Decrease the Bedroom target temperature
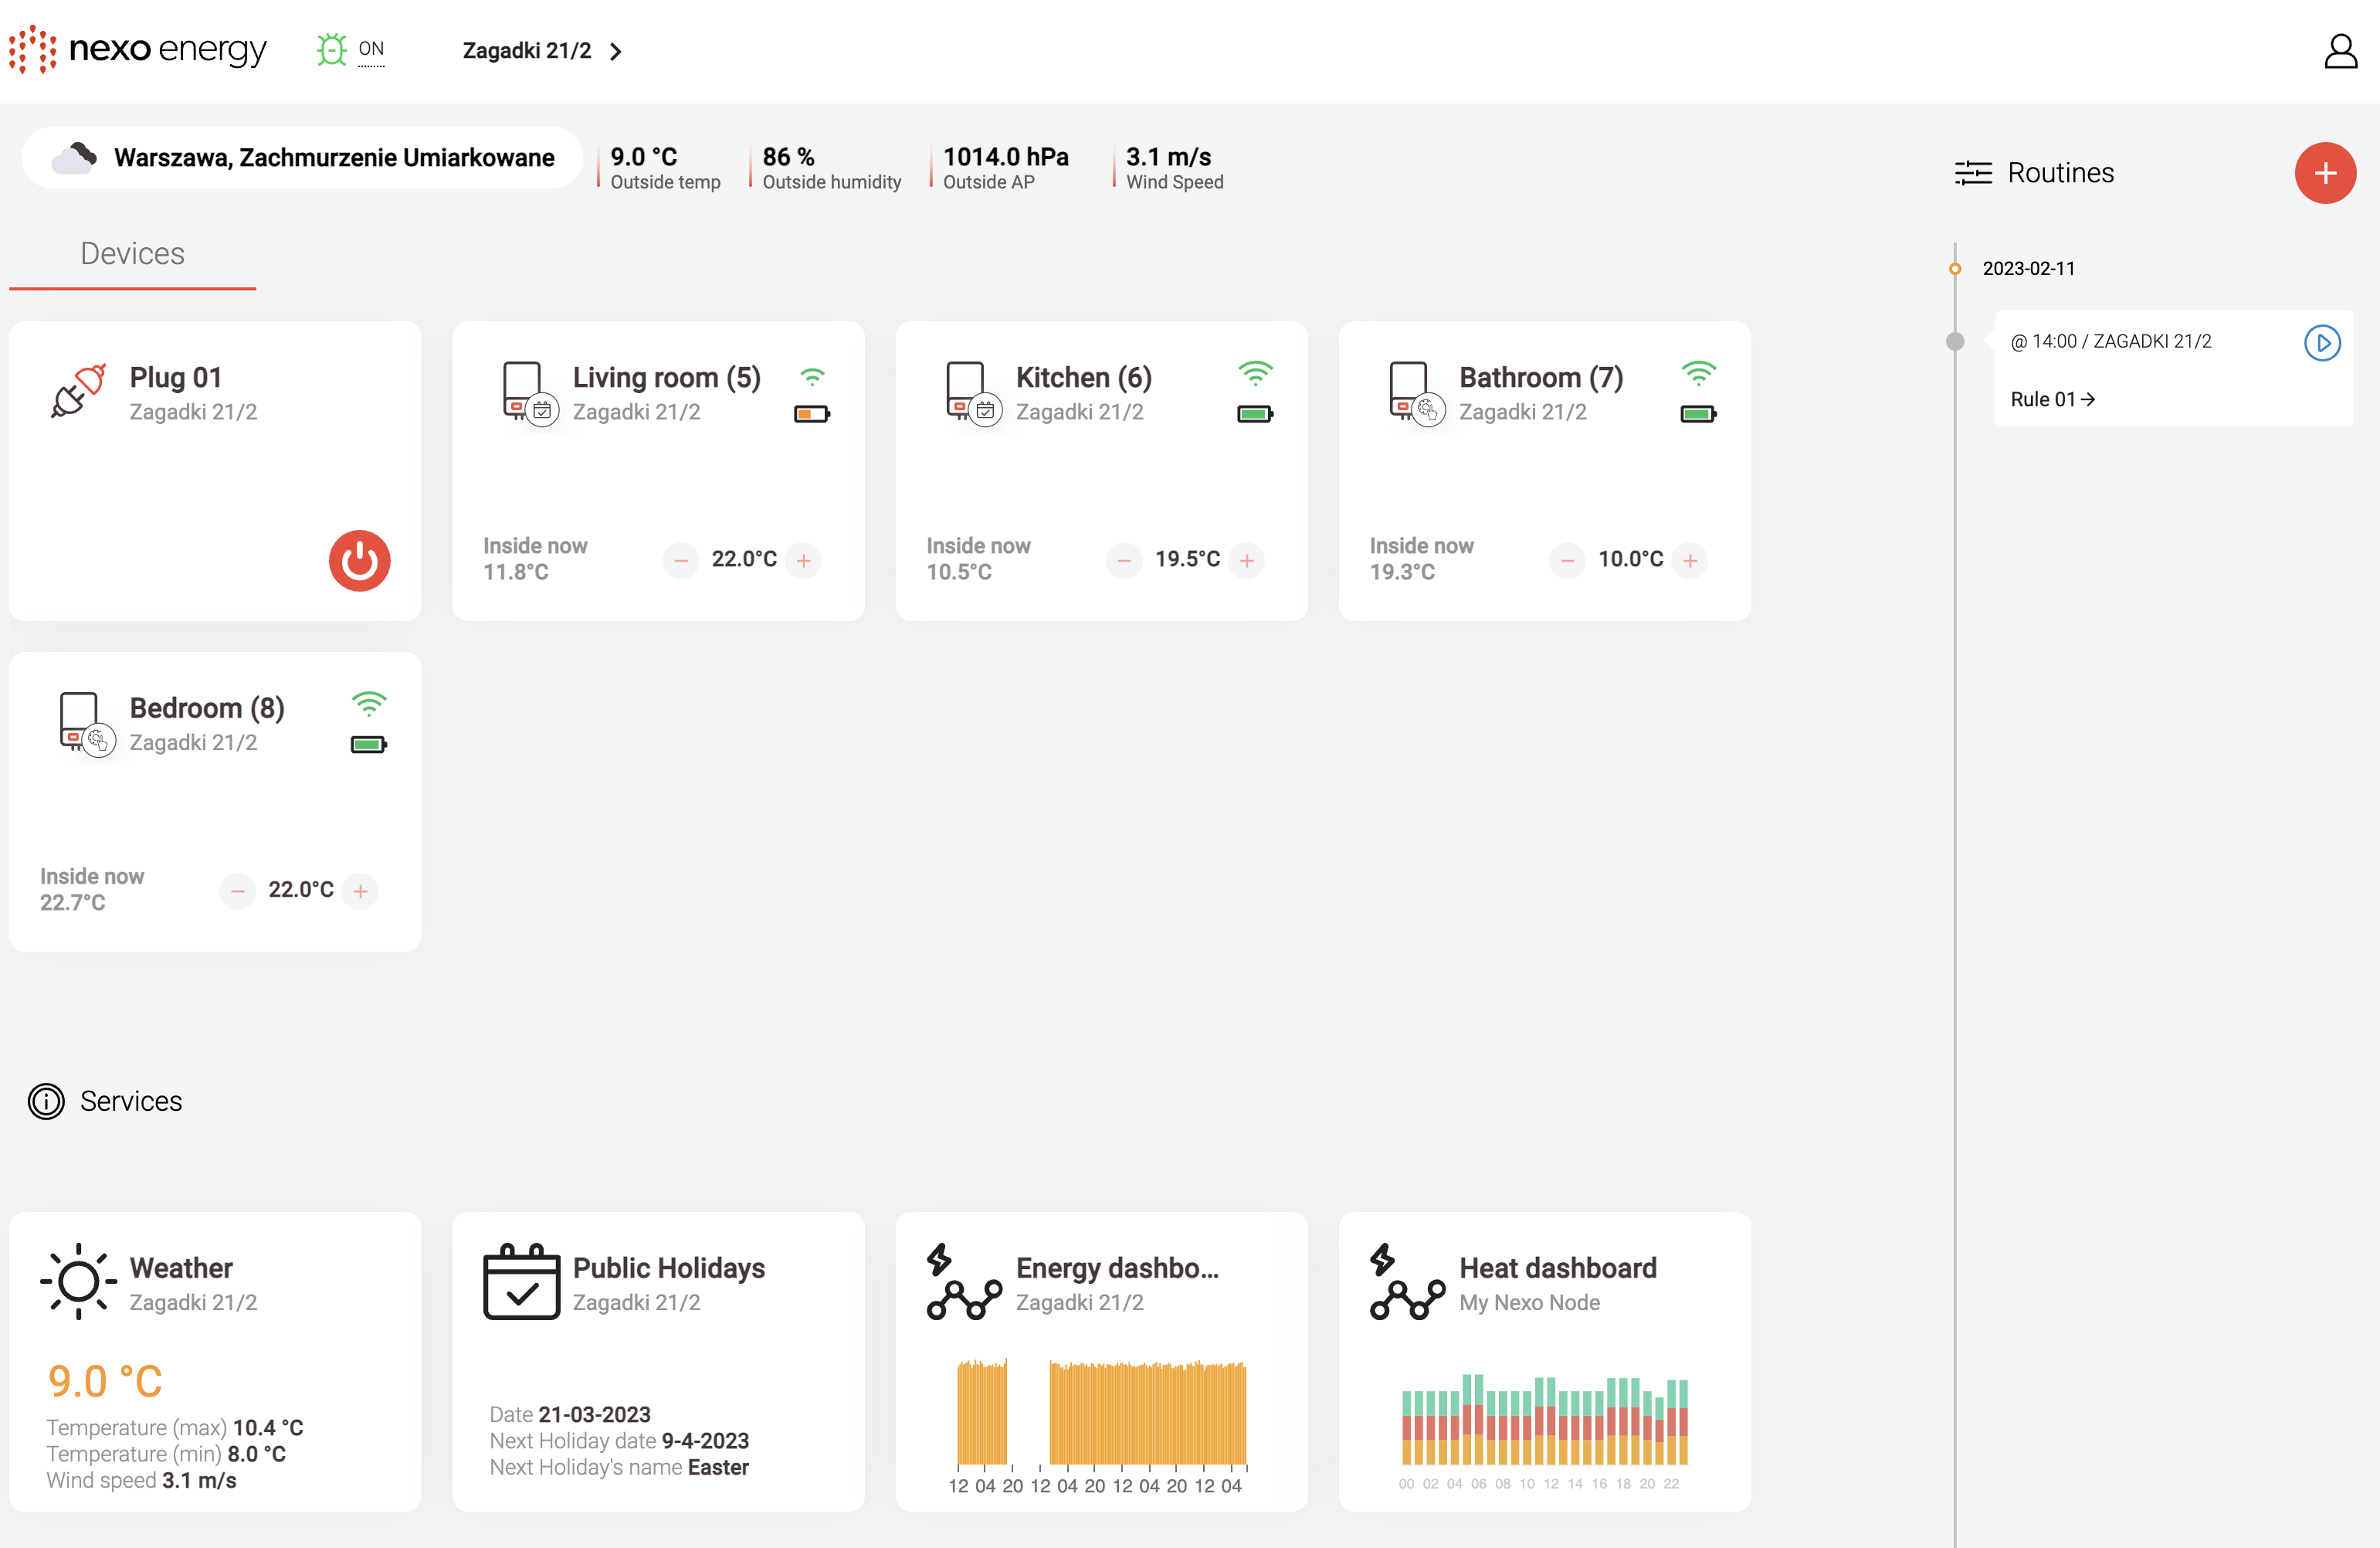This screenshot has height=1548, width=2380. tap(237, 890)
